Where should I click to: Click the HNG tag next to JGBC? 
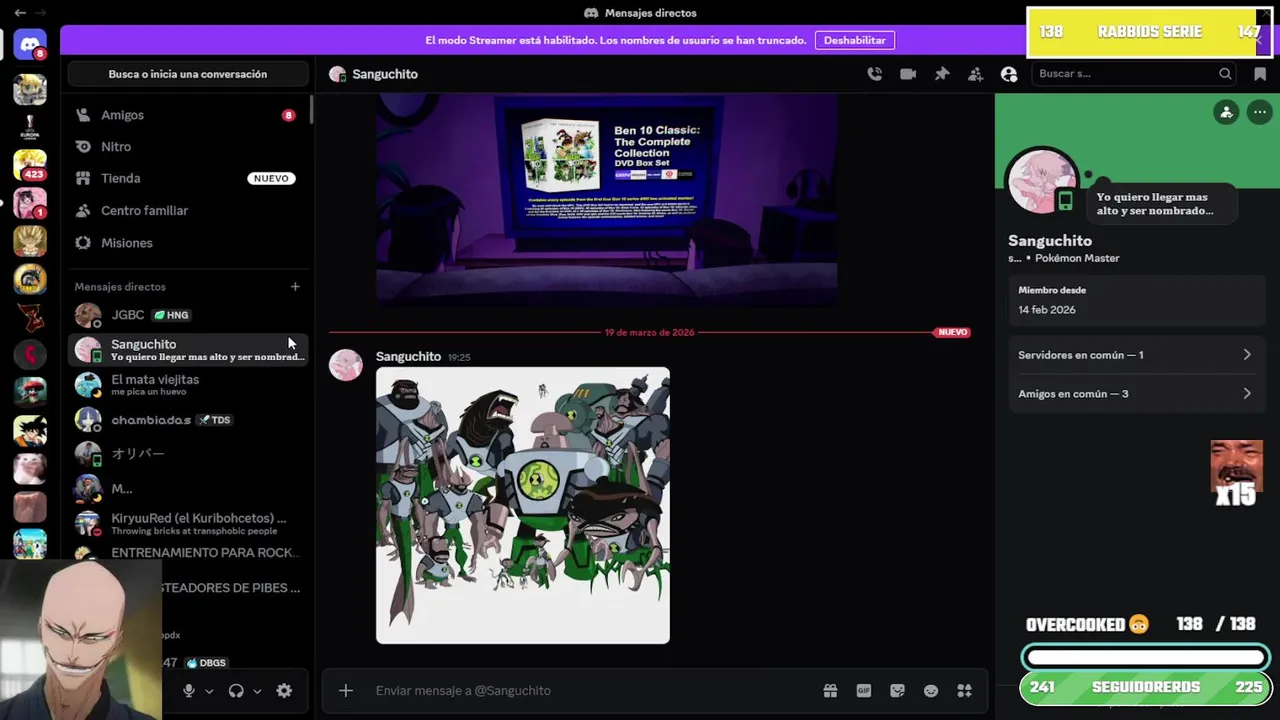tap(171, 315)
